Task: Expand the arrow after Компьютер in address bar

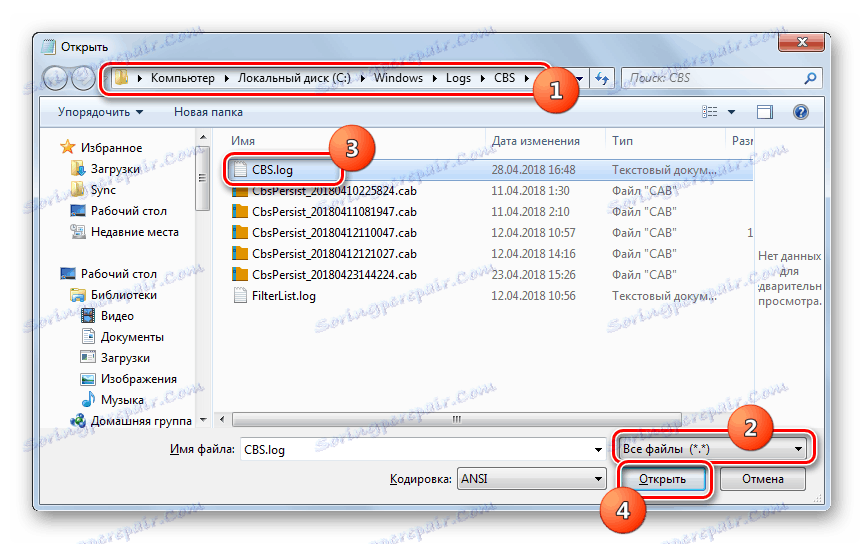Action: [226, 78]
